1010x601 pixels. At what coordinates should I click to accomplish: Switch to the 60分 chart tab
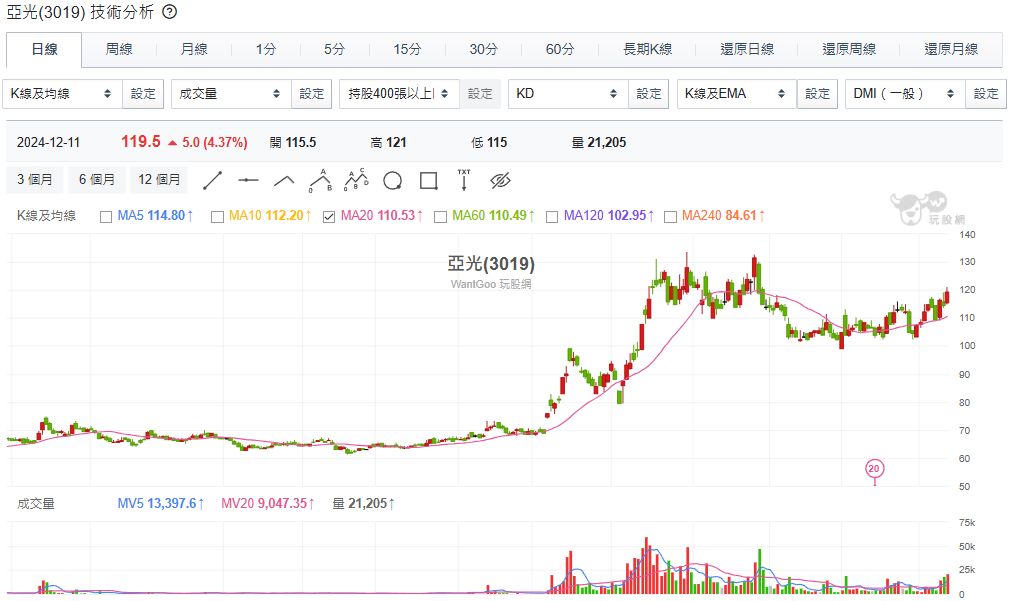point(560,49)
